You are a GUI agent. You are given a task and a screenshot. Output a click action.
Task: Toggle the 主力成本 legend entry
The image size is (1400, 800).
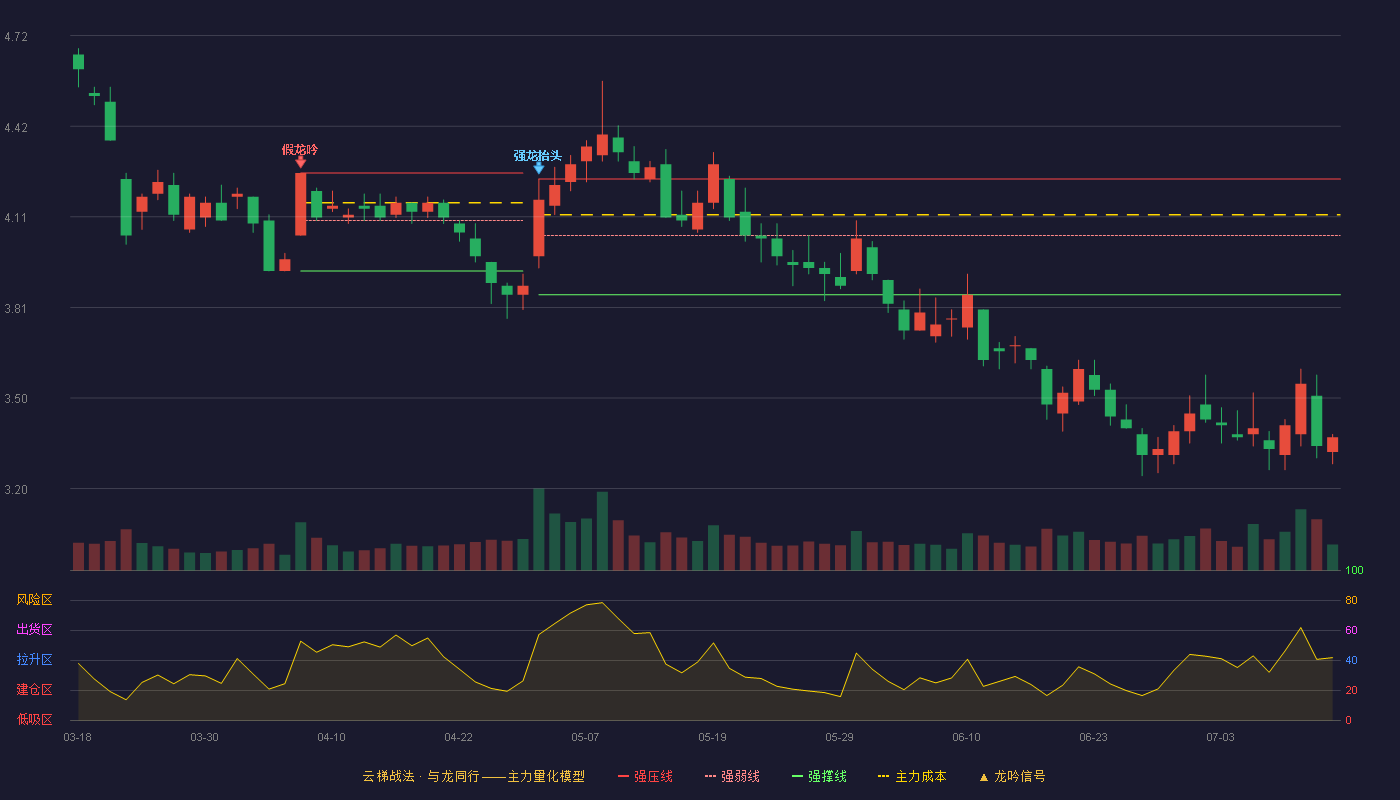click(x=912, y=776)
